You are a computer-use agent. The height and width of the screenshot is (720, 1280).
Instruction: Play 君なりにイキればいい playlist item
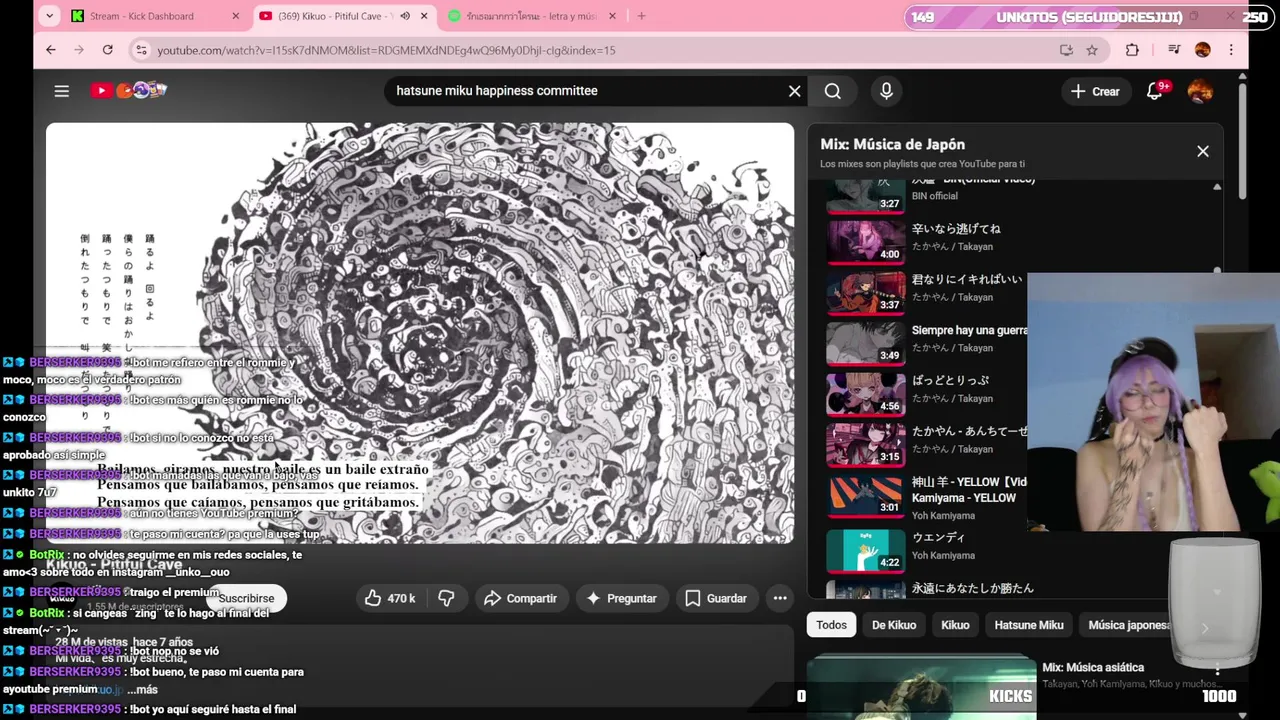[967, 279]
